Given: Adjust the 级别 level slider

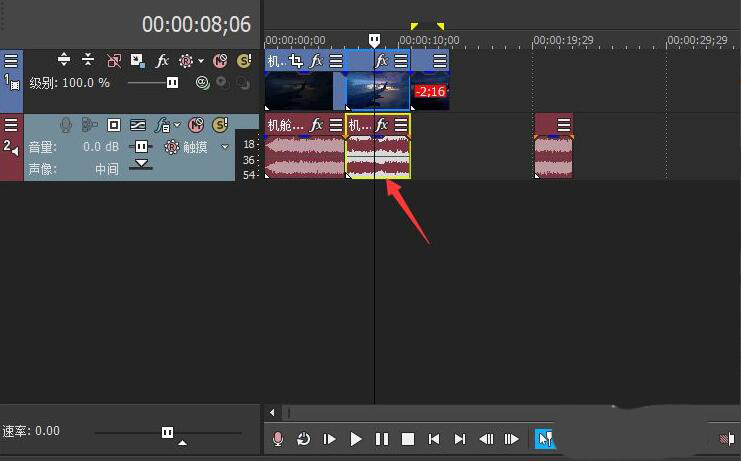Looking at the screenshot, I should tap(172, 83).
